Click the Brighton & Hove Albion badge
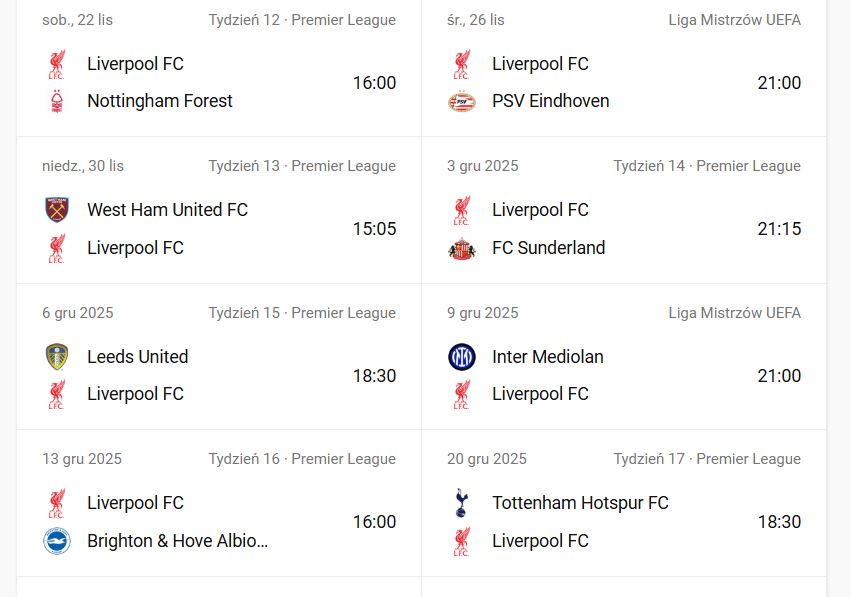 [x=57, y=541]
